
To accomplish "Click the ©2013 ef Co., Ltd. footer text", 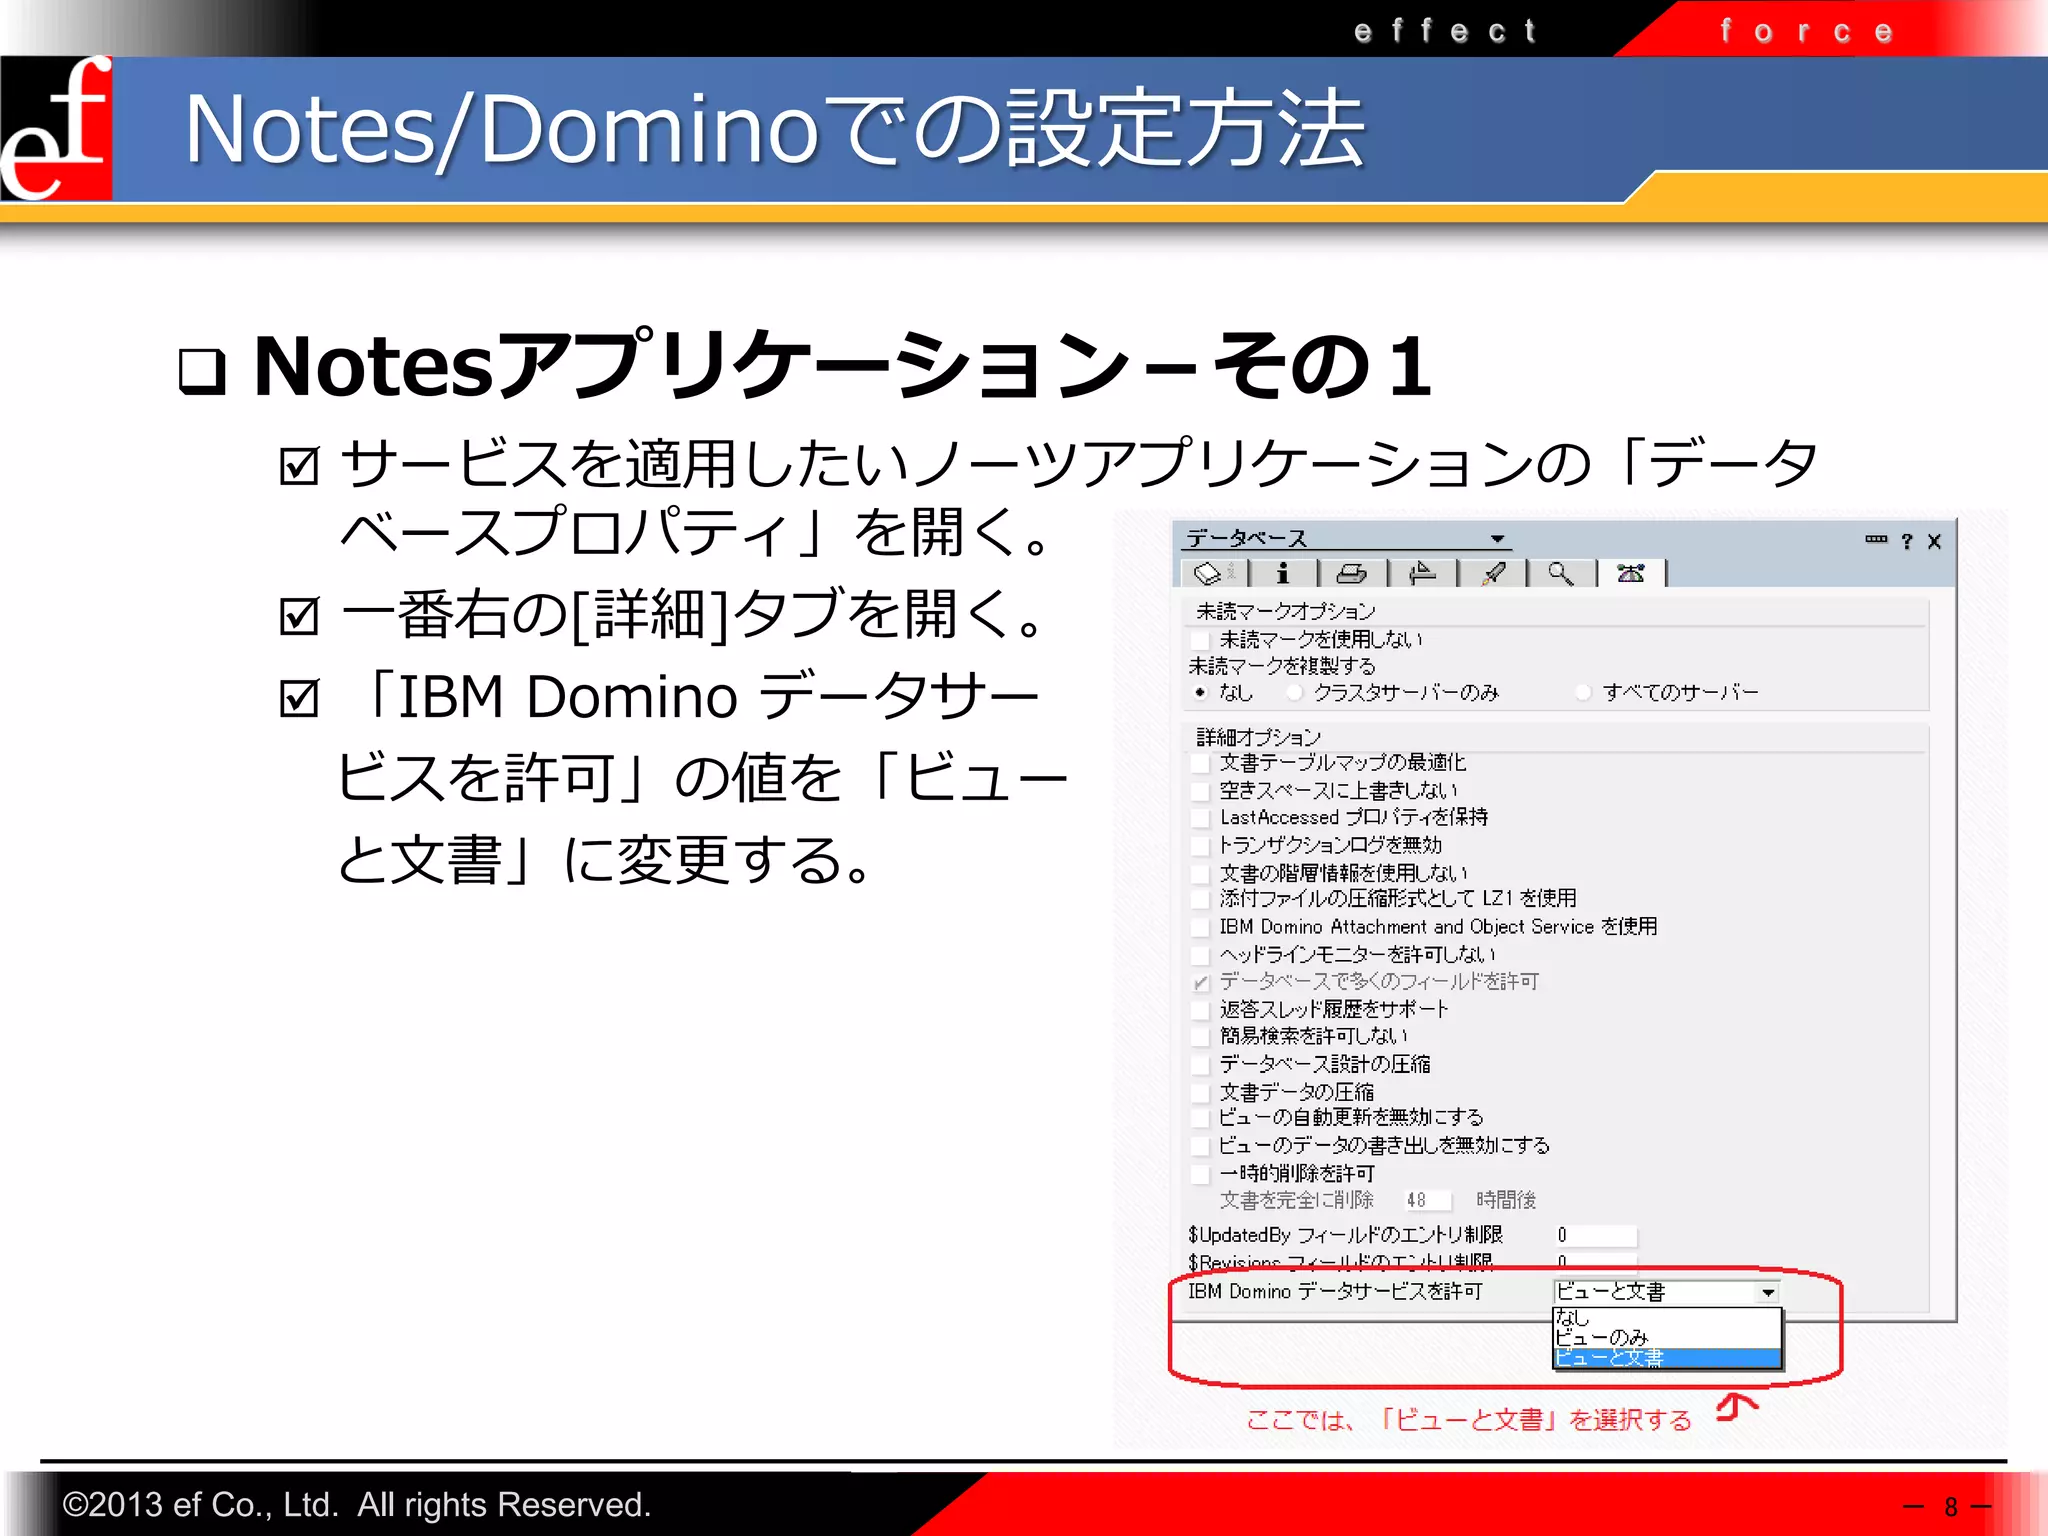I will 356,1505.
